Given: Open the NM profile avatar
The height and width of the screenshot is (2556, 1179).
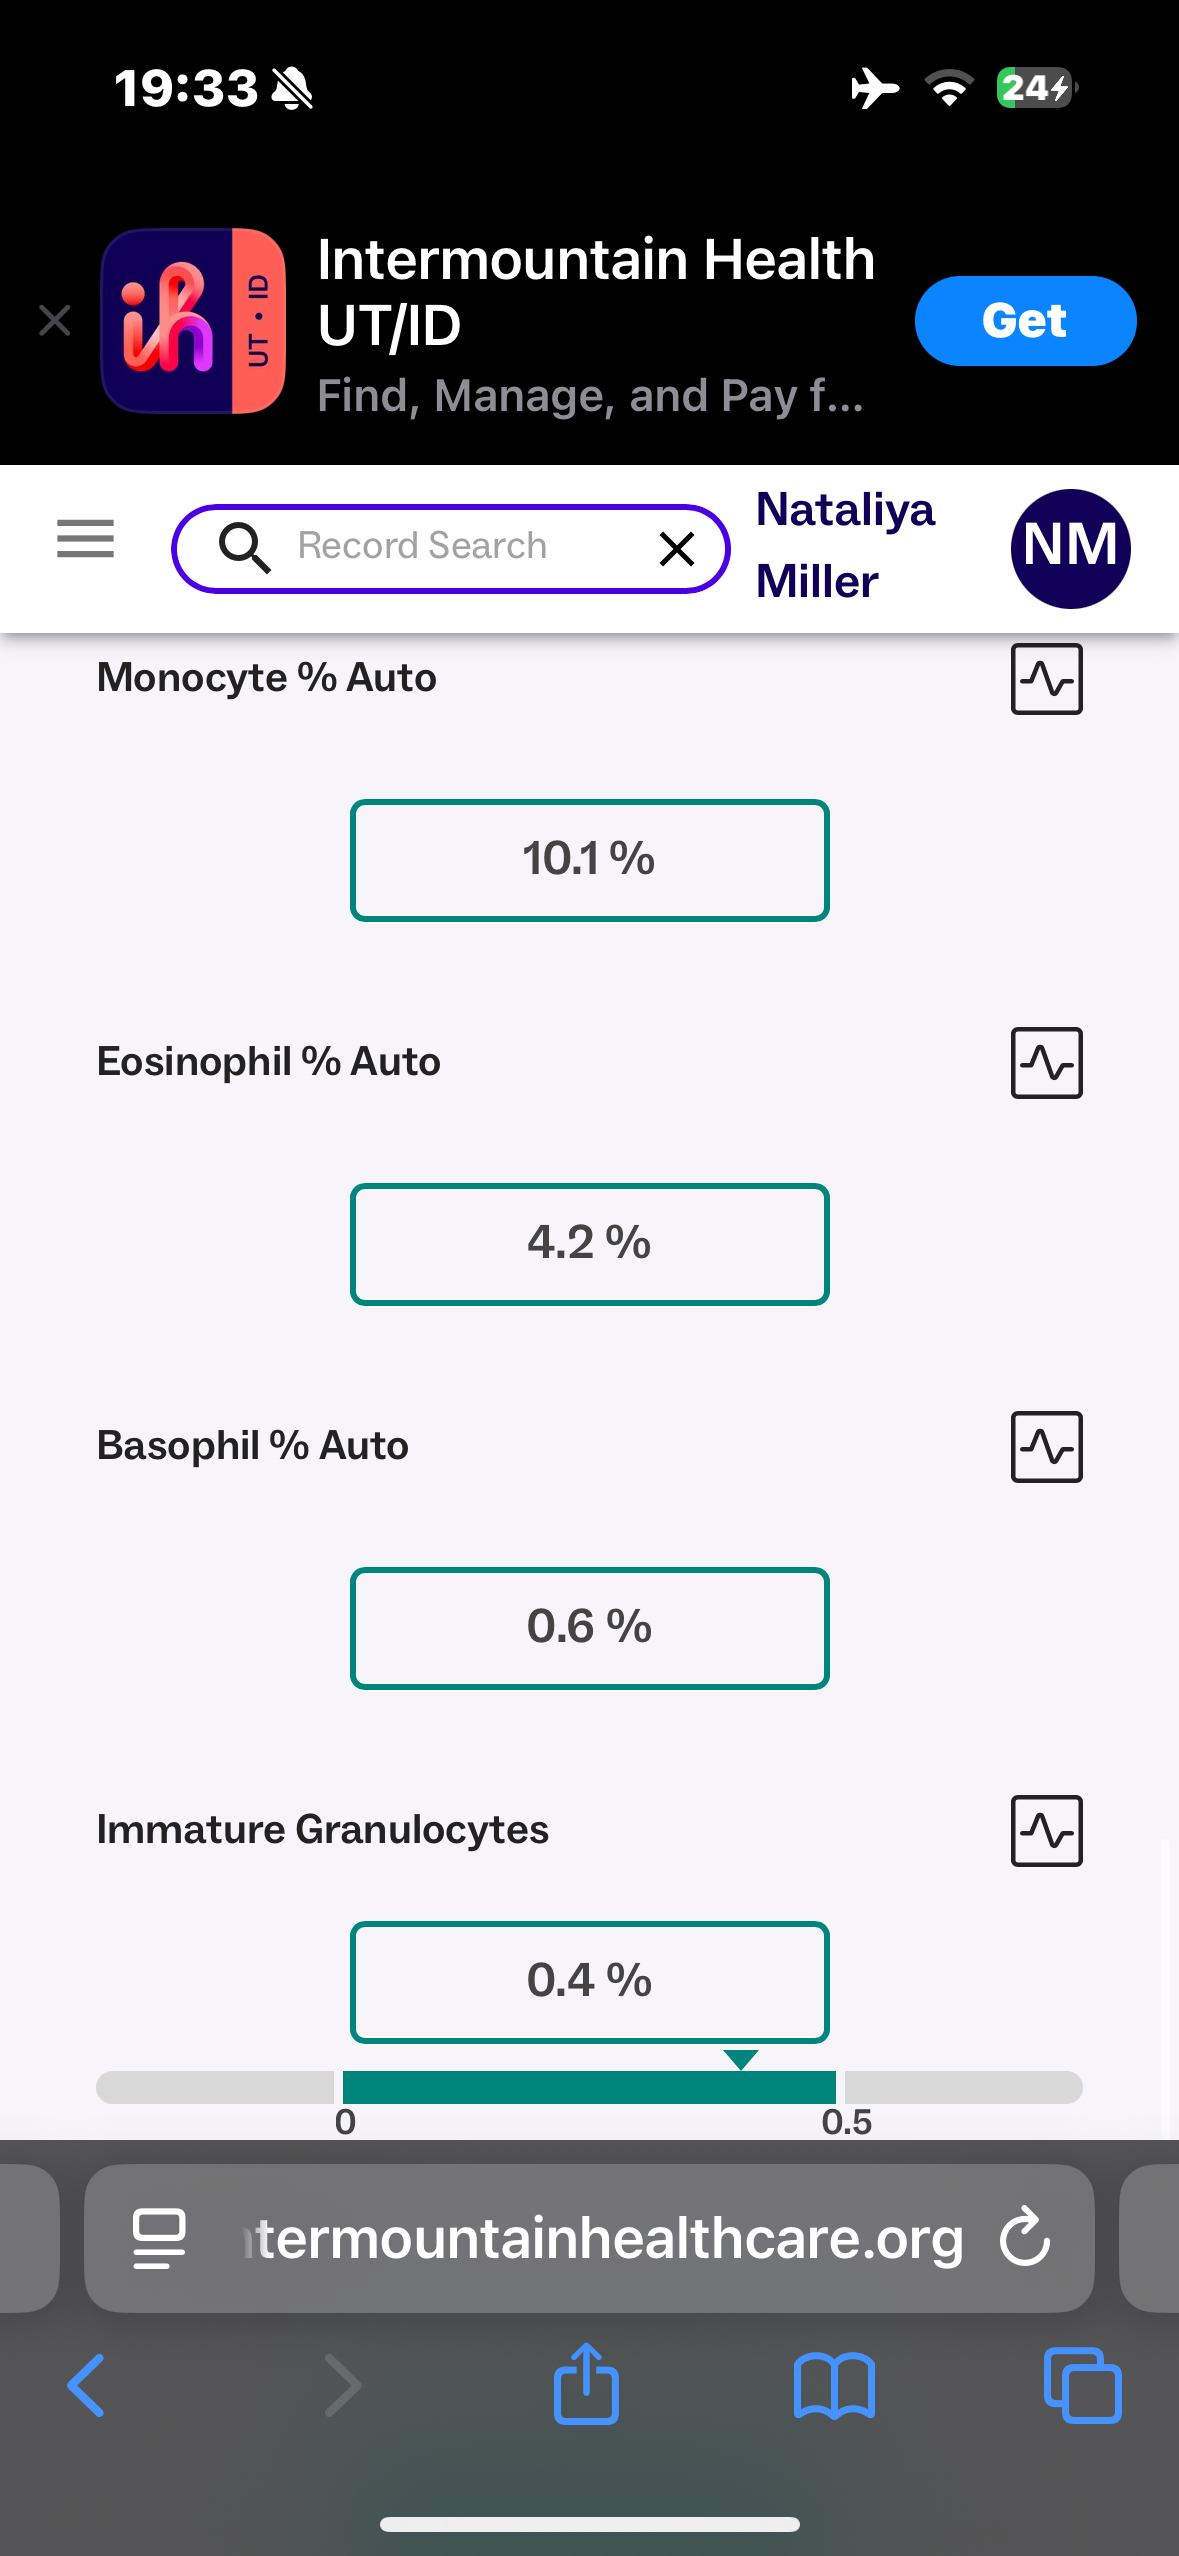Looking at the screenshot, I should 1070,548.
